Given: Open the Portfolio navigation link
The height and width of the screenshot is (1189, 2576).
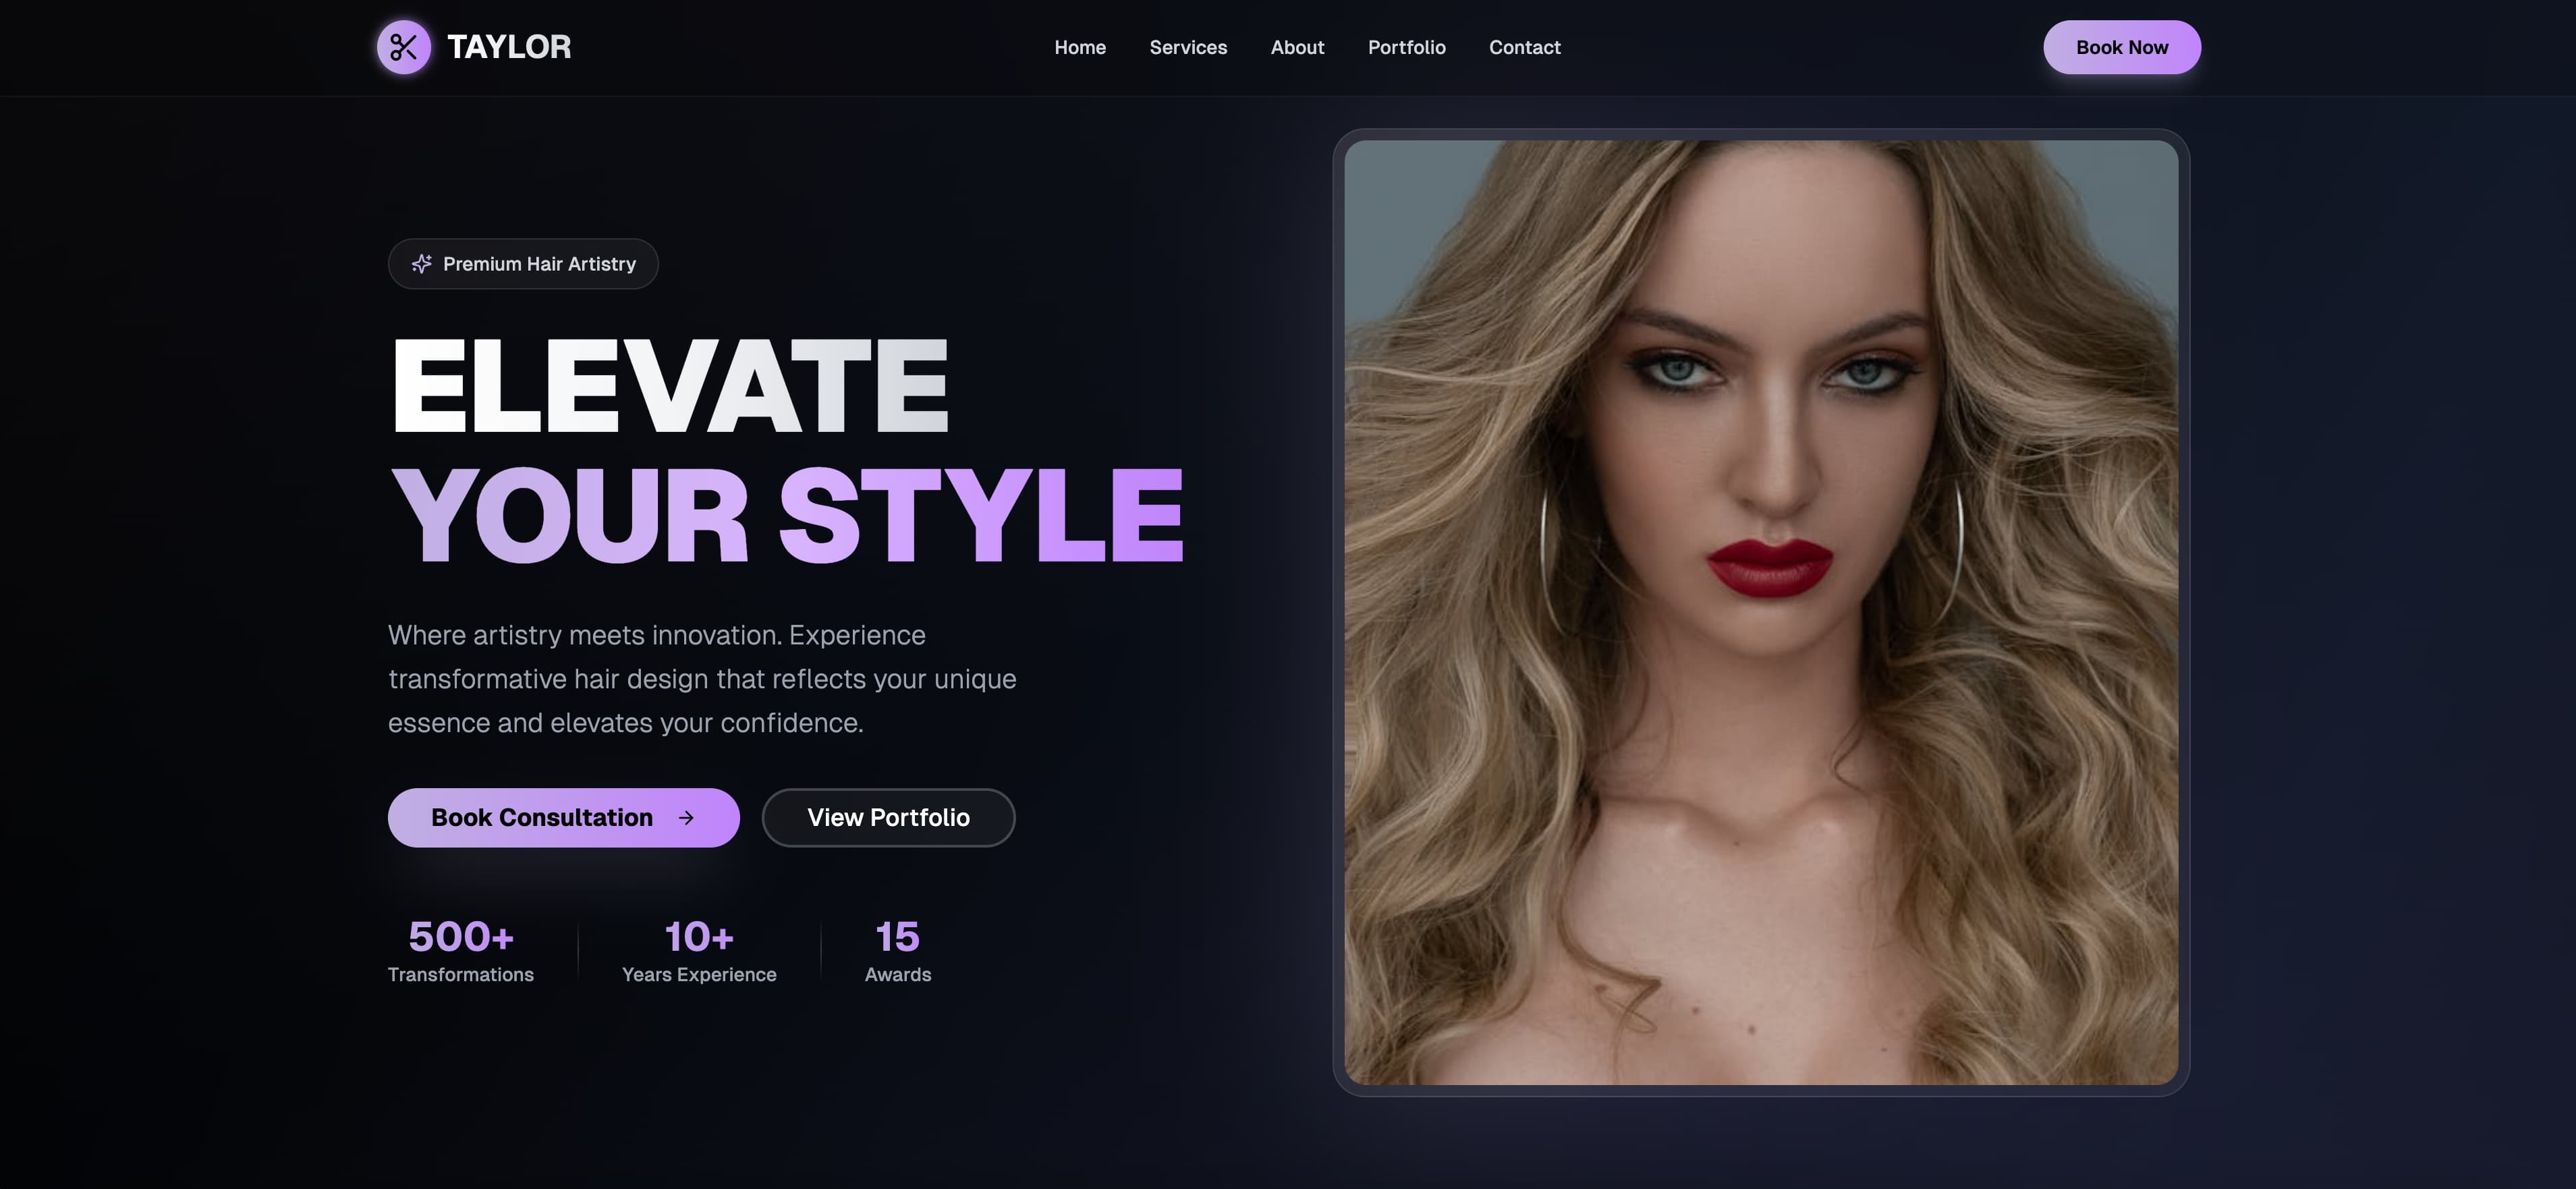Looking at the screenshot, I should [1406, 47].
